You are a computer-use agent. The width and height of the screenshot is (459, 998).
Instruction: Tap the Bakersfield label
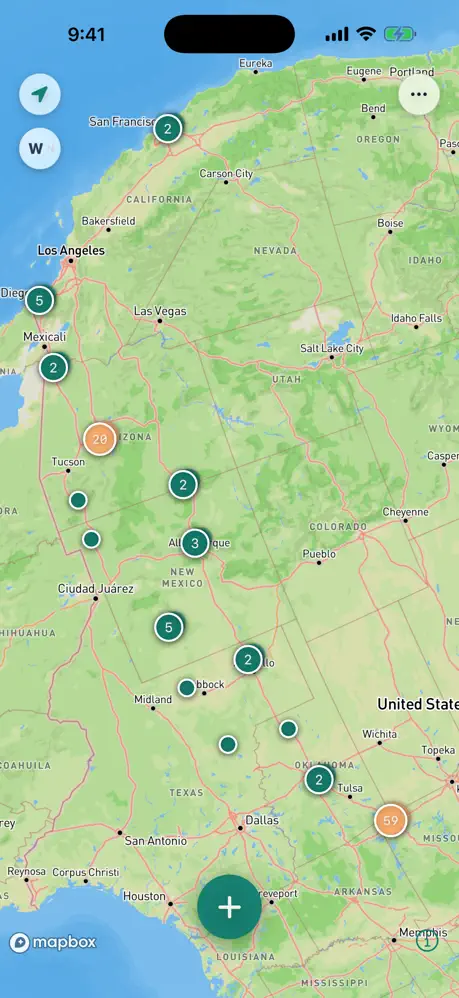point(108,221)
